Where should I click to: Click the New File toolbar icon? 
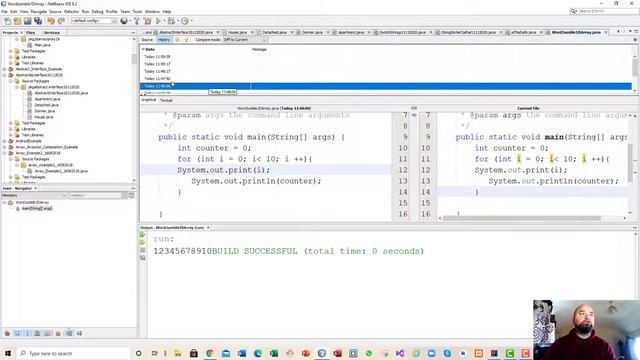tap(7, 21)
